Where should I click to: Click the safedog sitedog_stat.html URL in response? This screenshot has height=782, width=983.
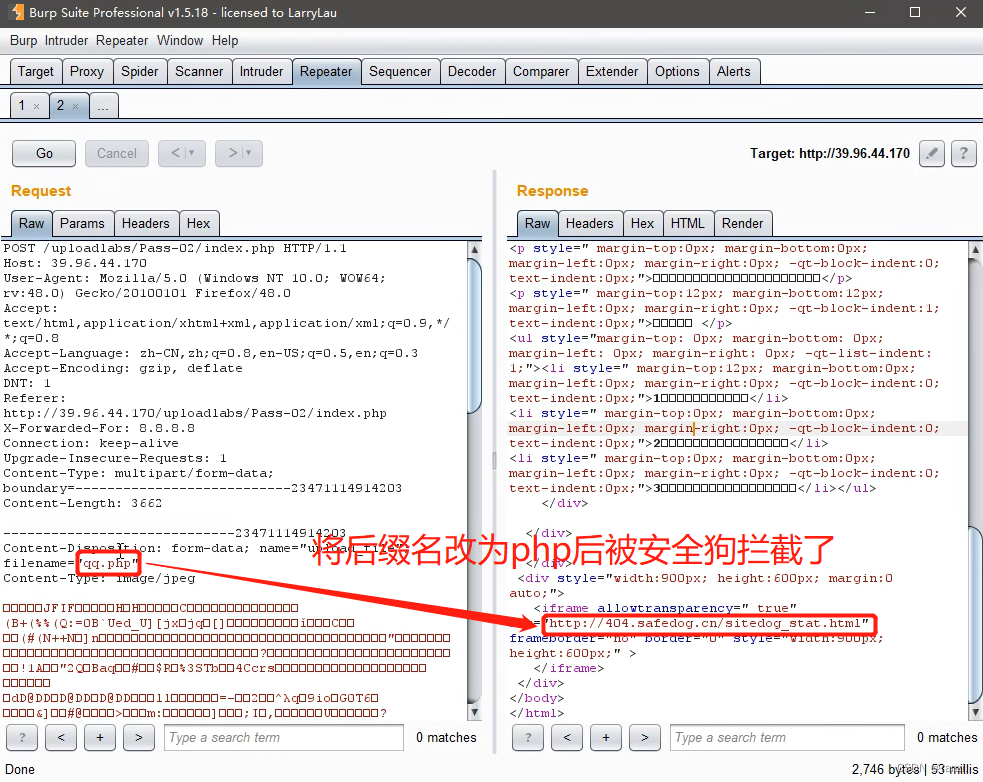point(708,623)
